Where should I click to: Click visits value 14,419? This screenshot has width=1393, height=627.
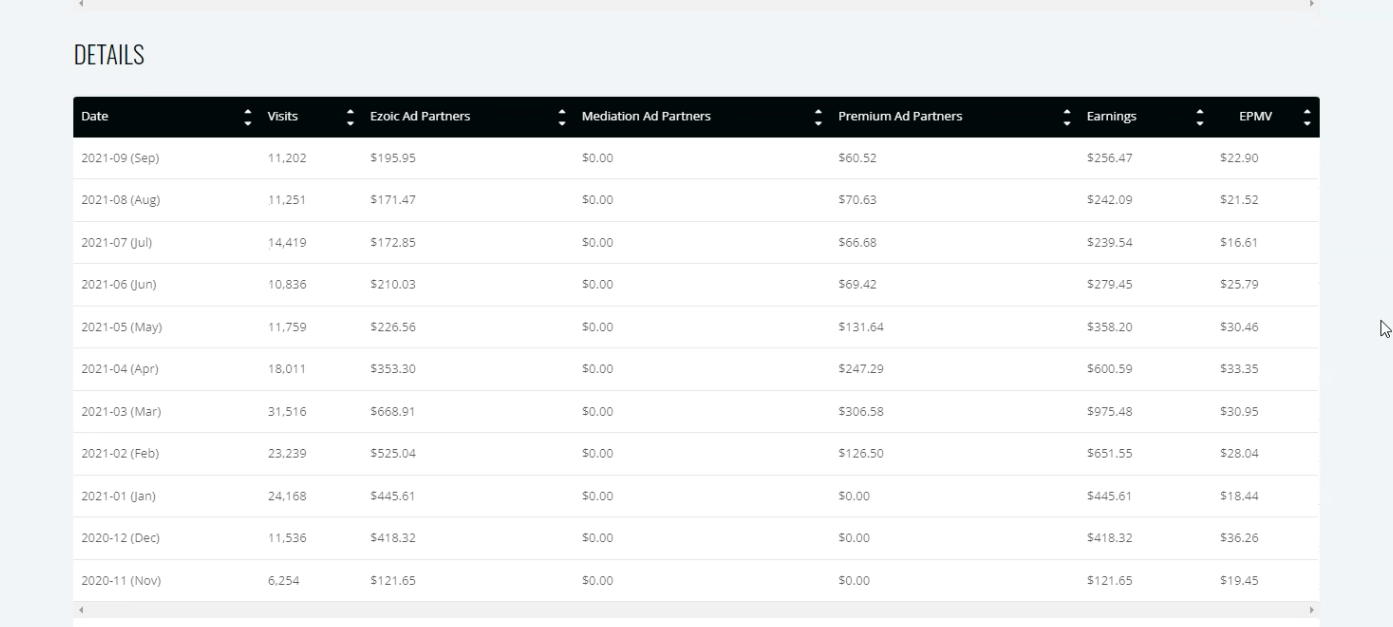pyautogui.click(x=287, y=243)
